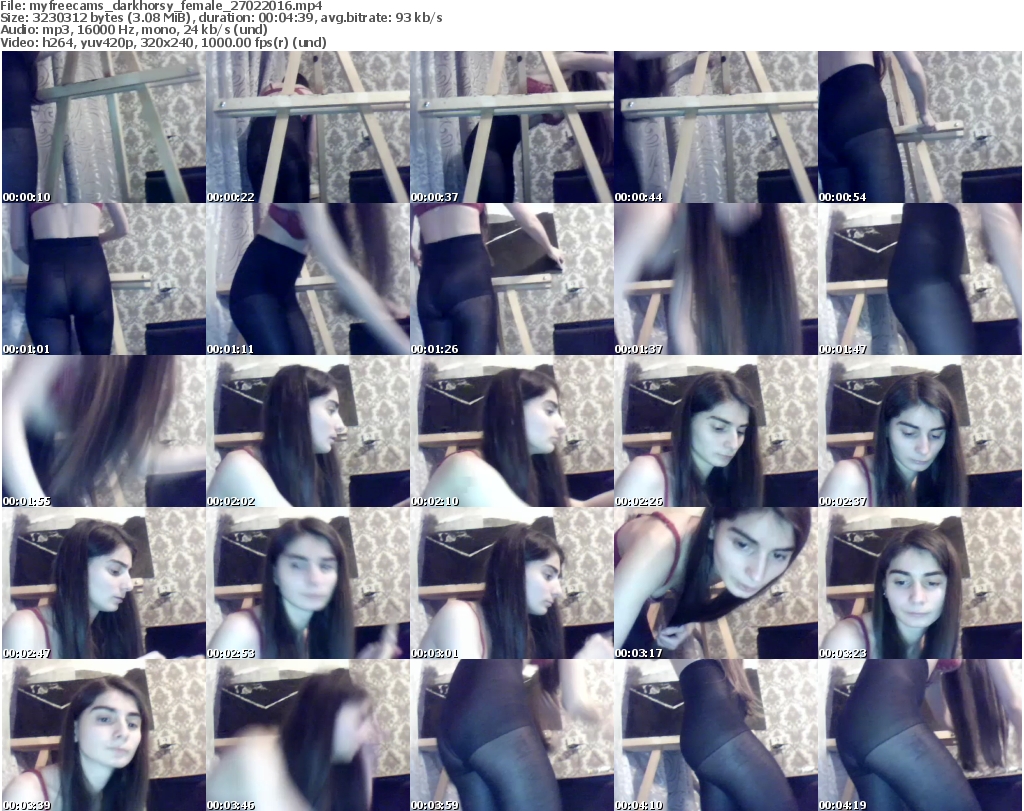Screen dimensions: 1024x811
Task: Open the thumbnail marked 00:00:37
Action: [x=511, y=128]
